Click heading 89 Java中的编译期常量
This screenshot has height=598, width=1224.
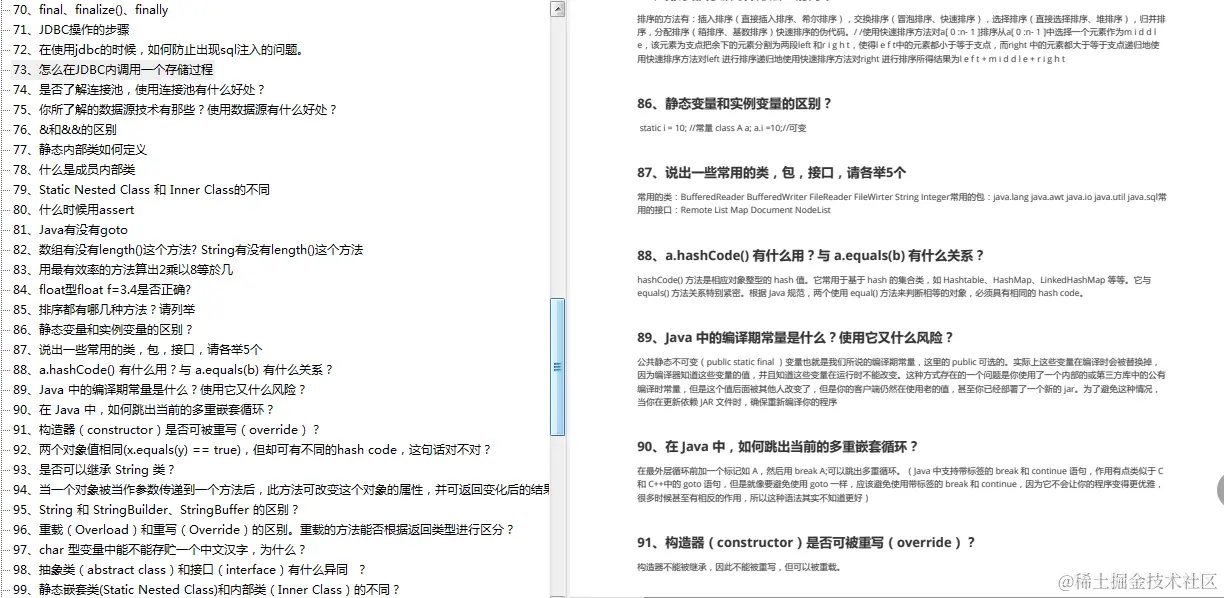coord(783,339)
